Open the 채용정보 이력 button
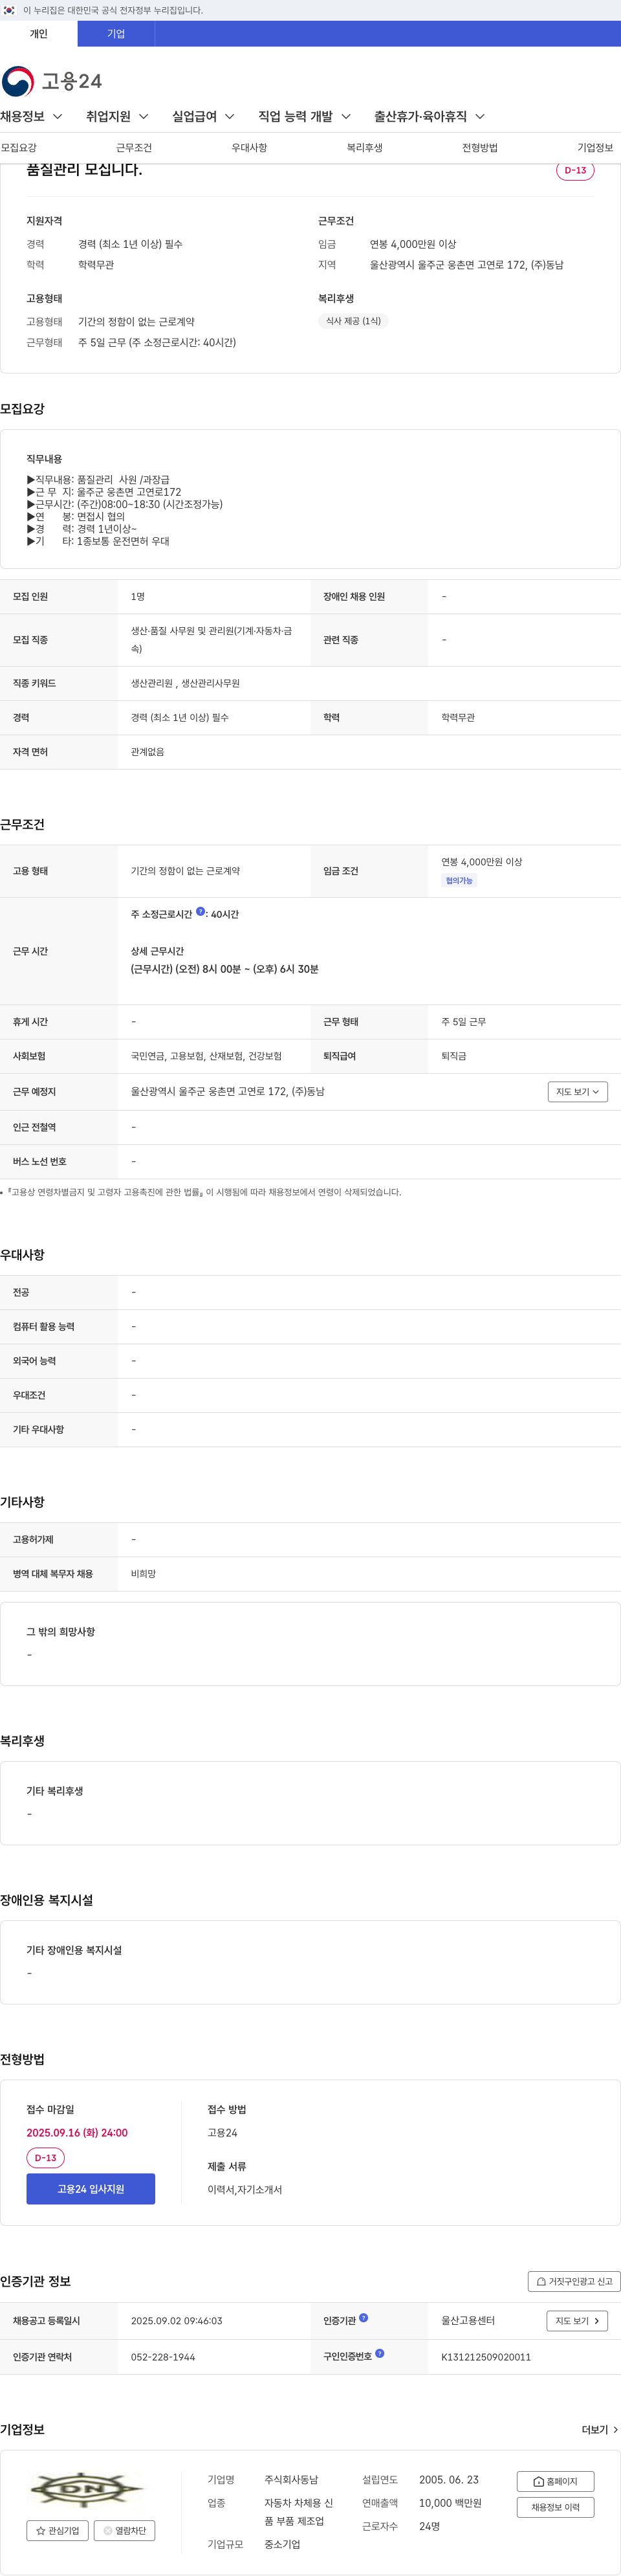621x2576 pixels. tap(555, 2507)
